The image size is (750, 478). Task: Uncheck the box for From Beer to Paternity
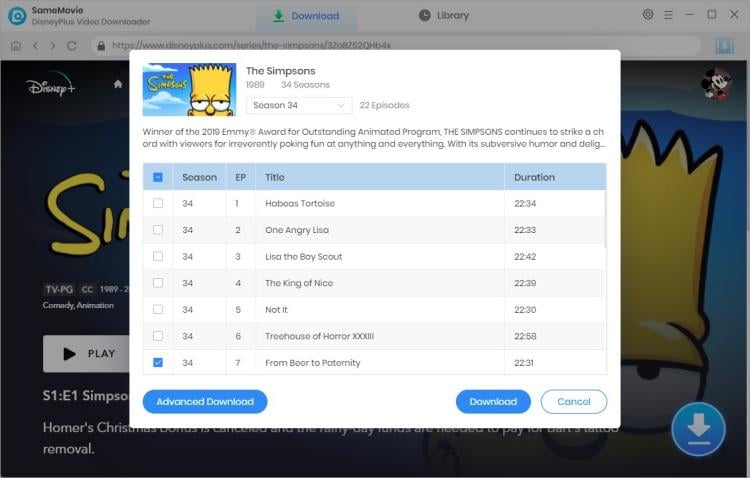(158, 363)
